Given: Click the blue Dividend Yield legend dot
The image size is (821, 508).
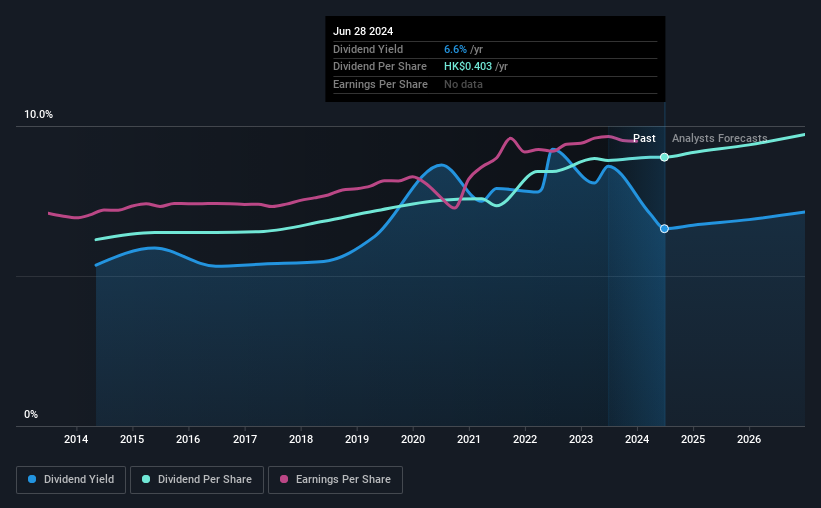Looking at the screenshot, I should [32, 479].
